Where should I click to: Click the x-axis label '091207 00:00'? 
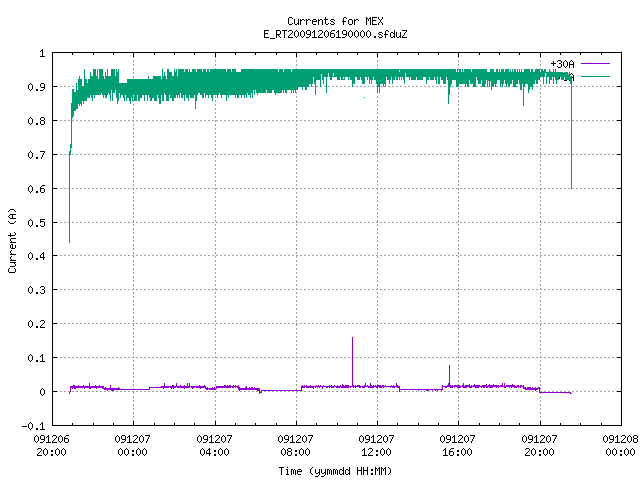coord(133,445)
